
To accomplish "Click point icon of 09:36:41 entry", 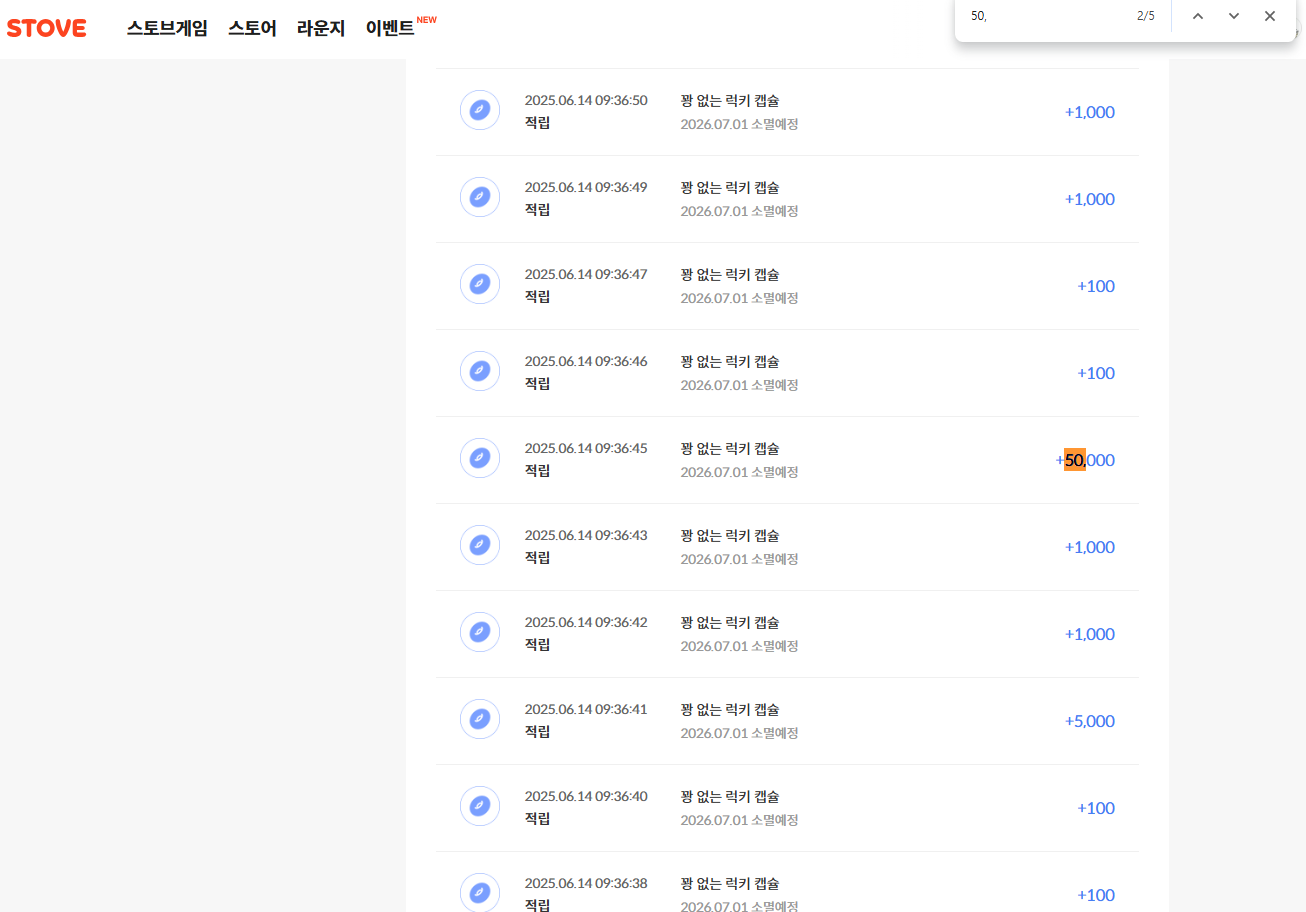I will point(480,719).
